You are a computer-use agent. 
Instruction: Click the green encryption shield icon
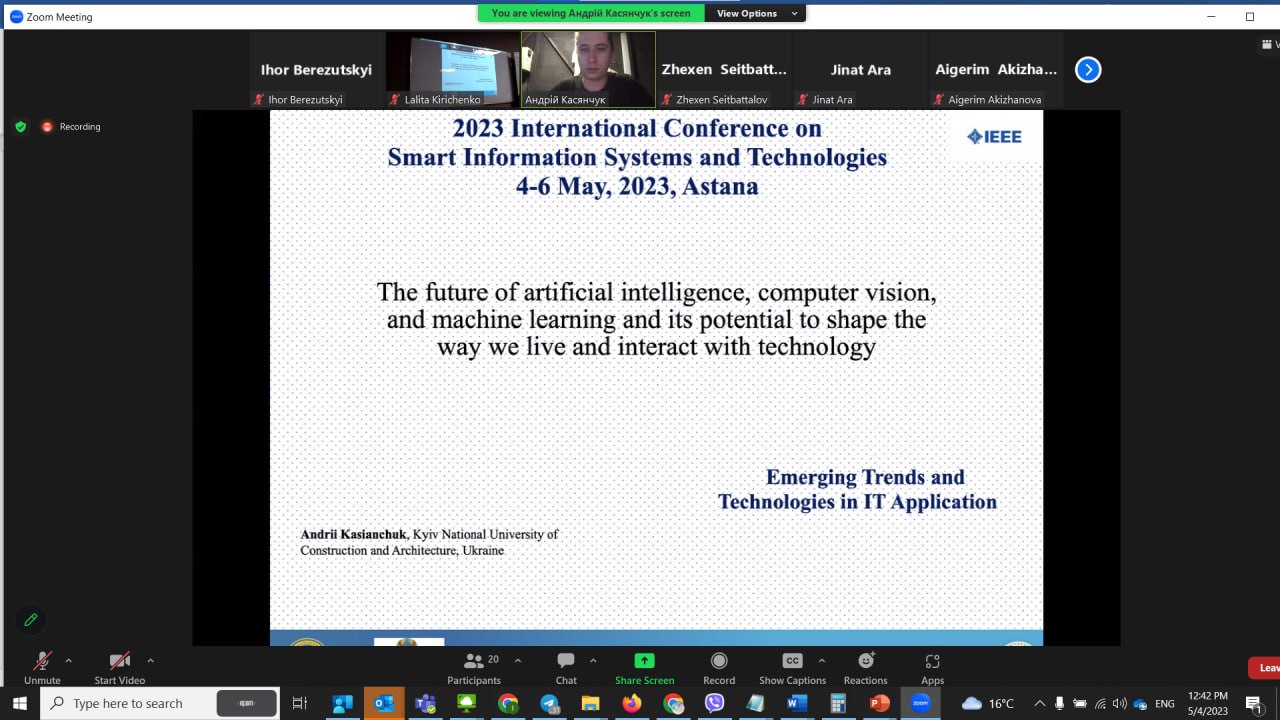pos(20,127)
